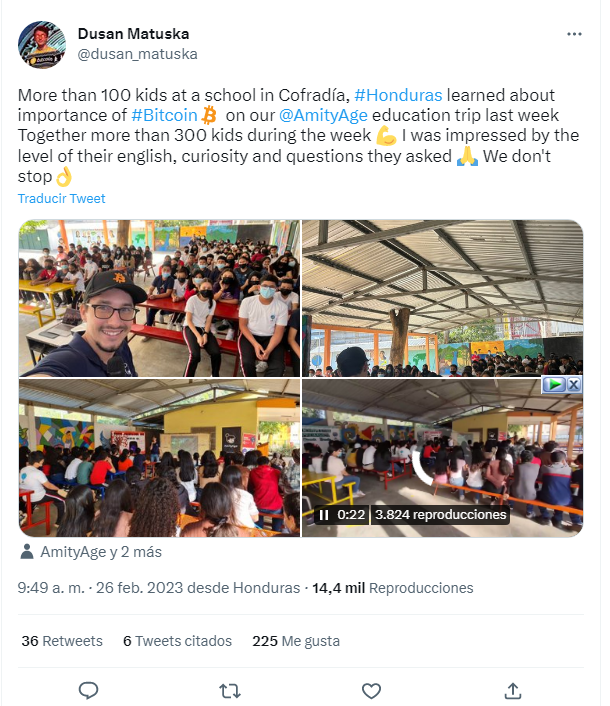Open the bottom-left crowd photo thumbnail
610x706 pixels.
(159, 458)
